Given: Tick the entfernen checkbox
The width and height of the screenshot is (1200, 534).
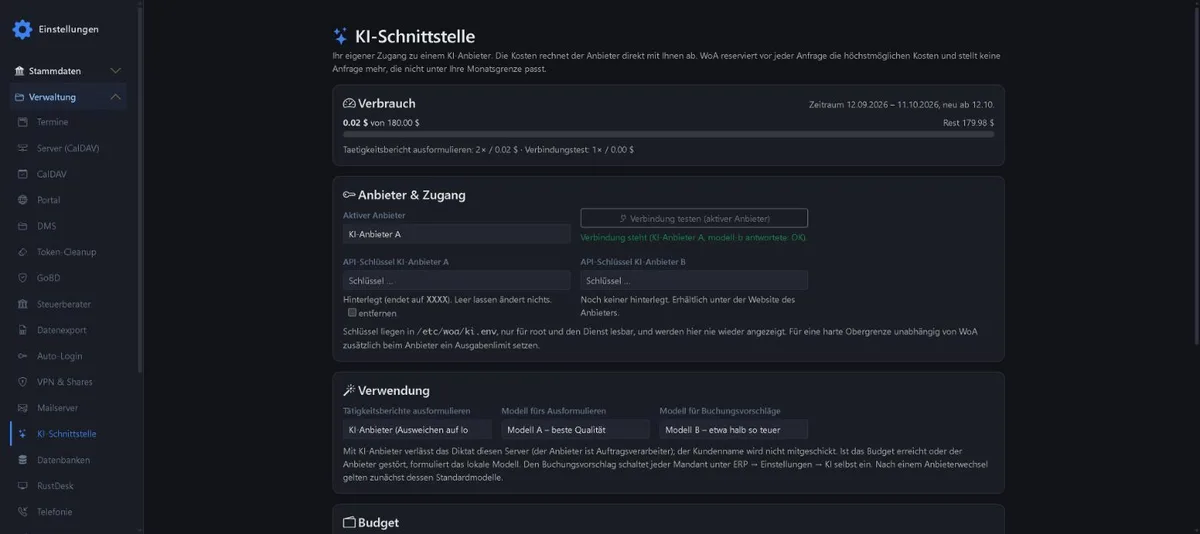Looking at the screenshot, I should [x=352, y=312].
